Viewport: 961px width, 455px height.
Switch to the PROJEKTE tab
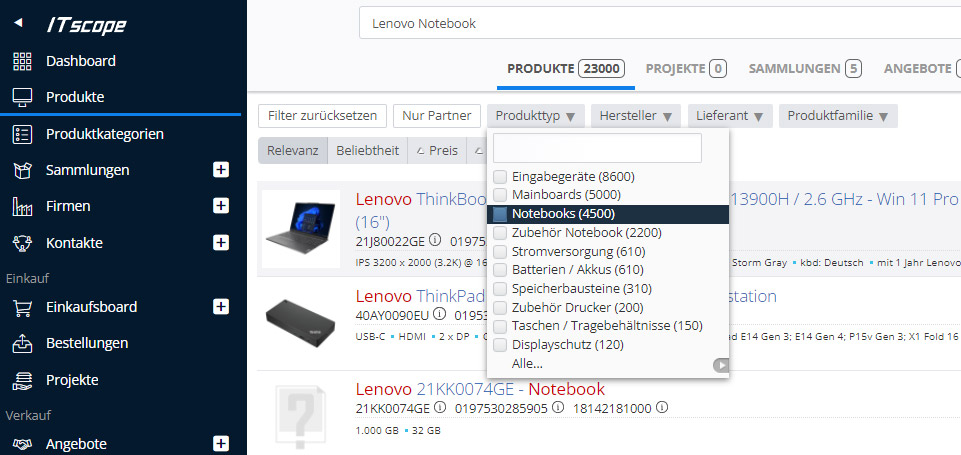click(x=686, y=69)
